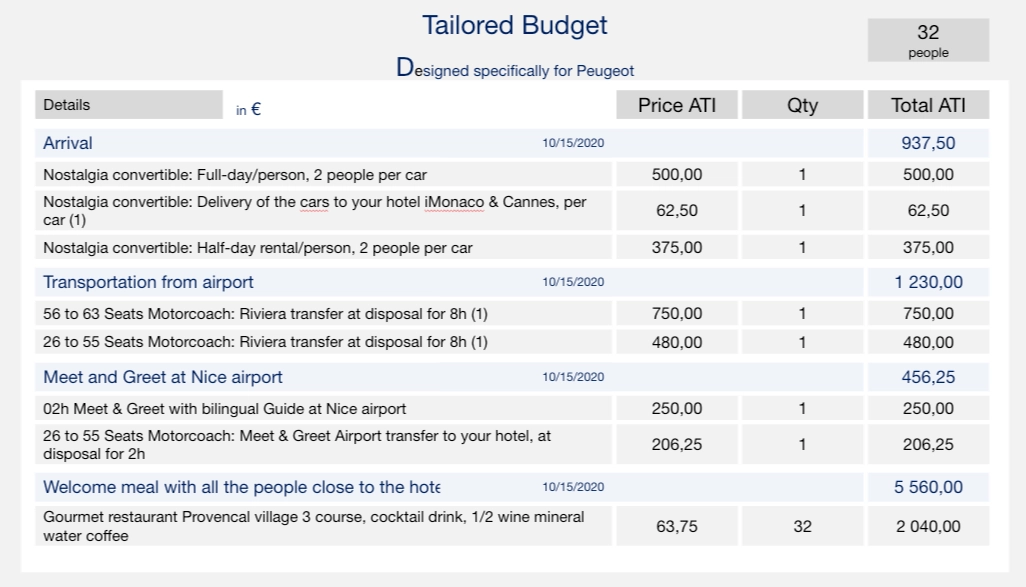Screen dimensions: 1026x587
Task: Select the 1 230,00 section total
Action: point(928,282)
